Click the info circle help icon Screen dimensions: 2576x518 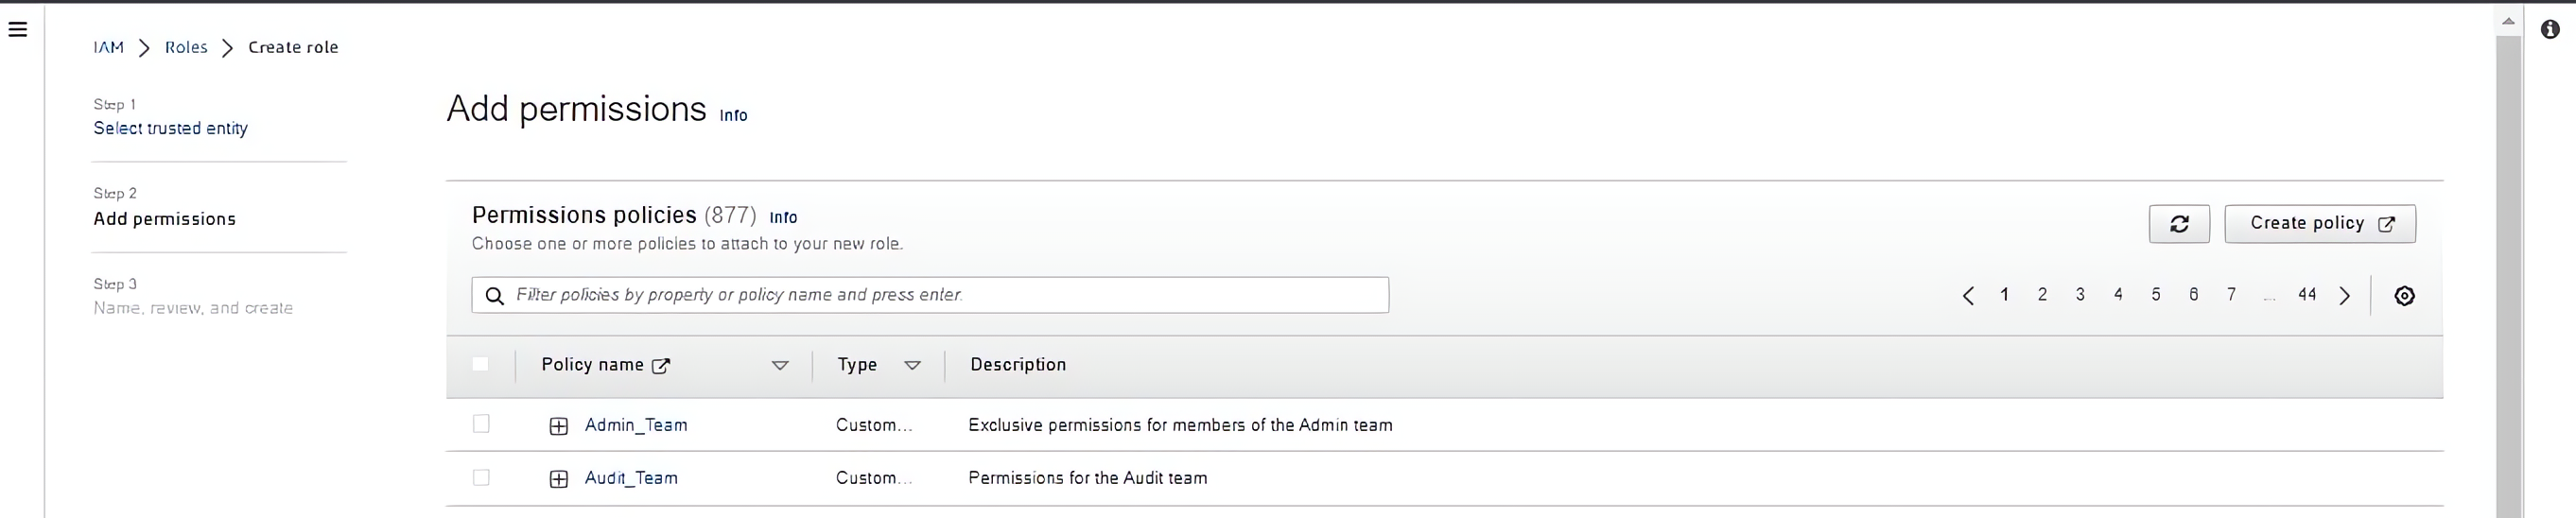point(2550,29)
